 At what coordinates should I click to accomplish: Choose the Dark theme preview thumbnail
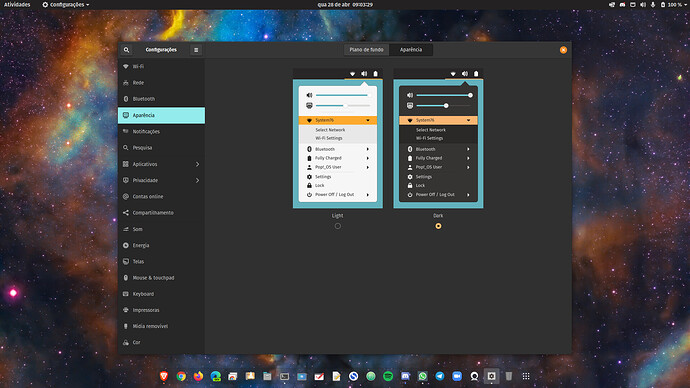[x=438, y=139]
